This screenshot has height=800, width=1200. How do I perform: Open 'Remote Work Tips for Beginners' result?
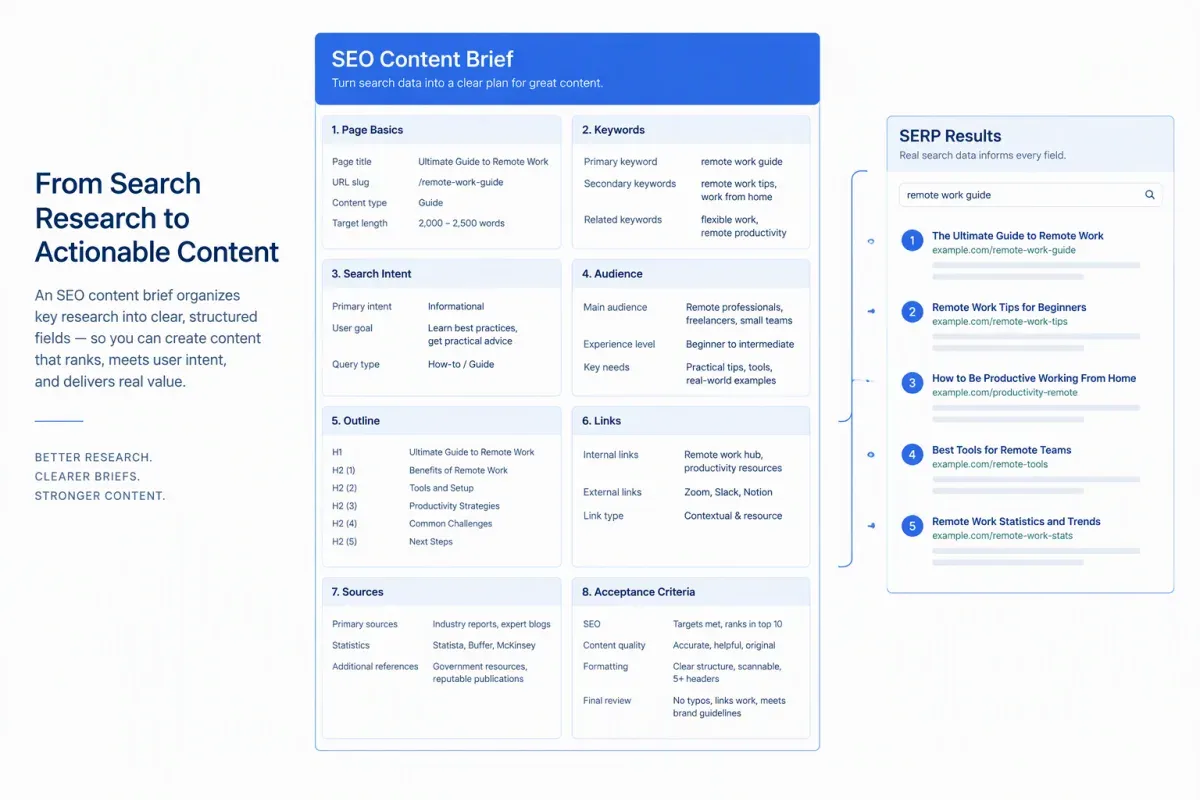point(1009,307)
